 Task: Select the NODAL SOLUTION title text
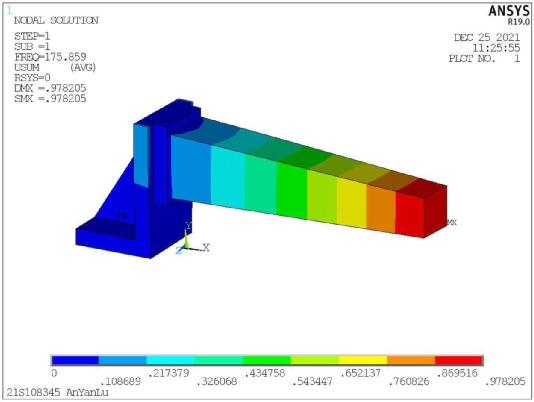click(56, 20)
